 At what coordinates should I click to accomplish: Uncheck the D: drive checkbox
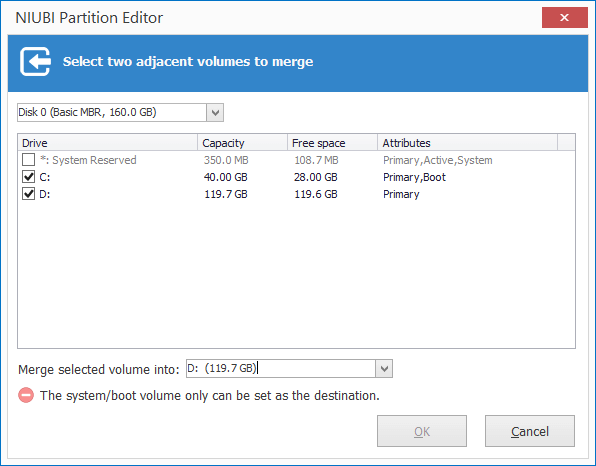pos(29,194)
